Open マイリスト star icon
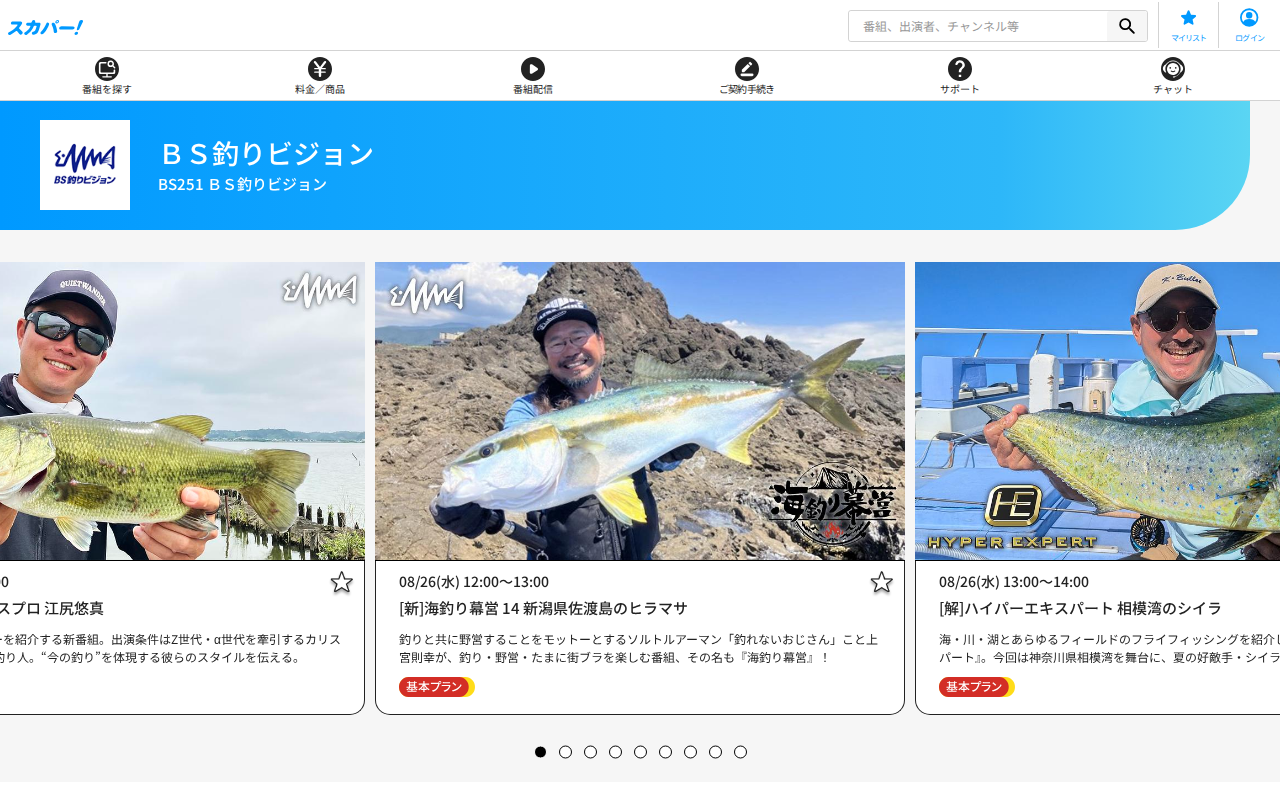The image size is (1280, 800). 1189,25
